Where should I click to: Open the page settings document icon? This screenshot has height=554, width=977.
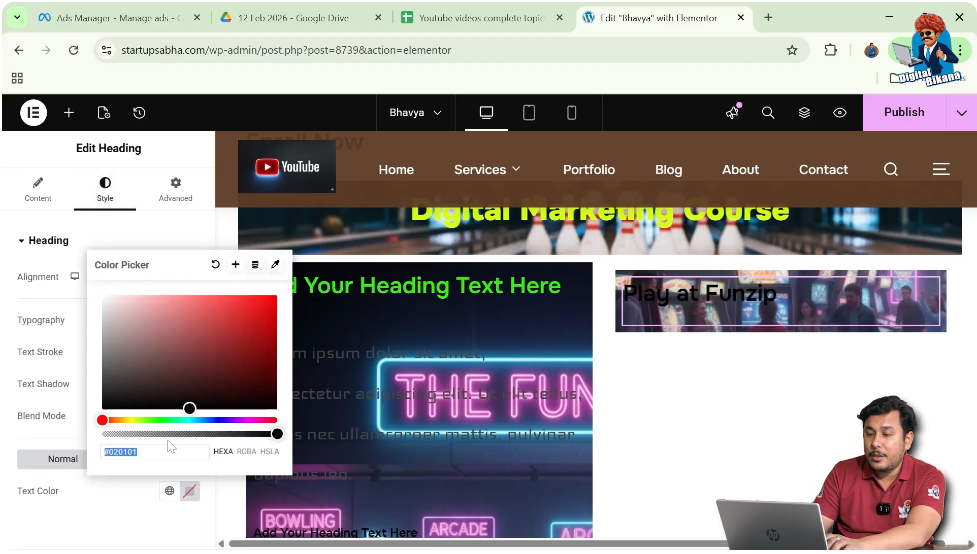point(103,113)
